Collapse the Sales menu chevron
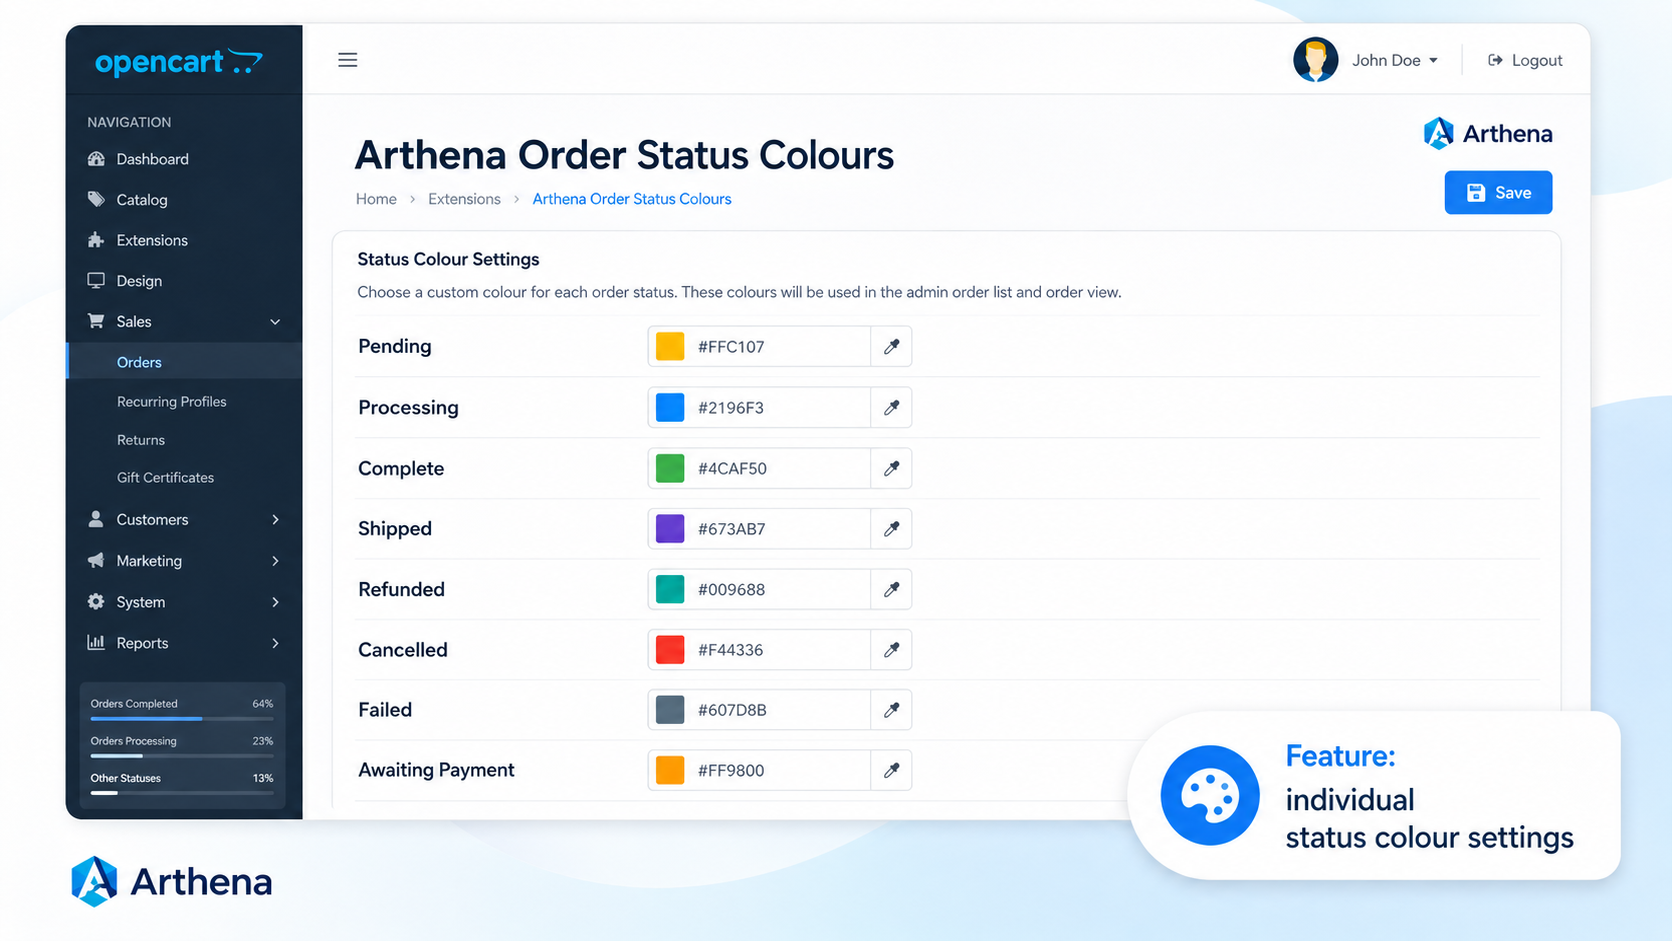 pyautogui.click(x=275, y=322)
